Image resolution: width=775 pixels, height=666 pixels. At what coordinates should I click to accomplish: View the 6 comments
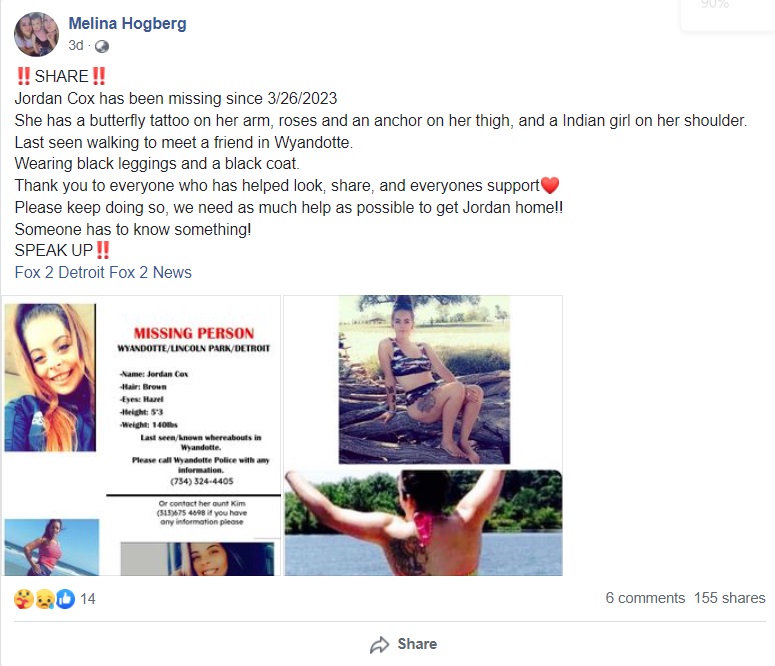coord(645,598)
